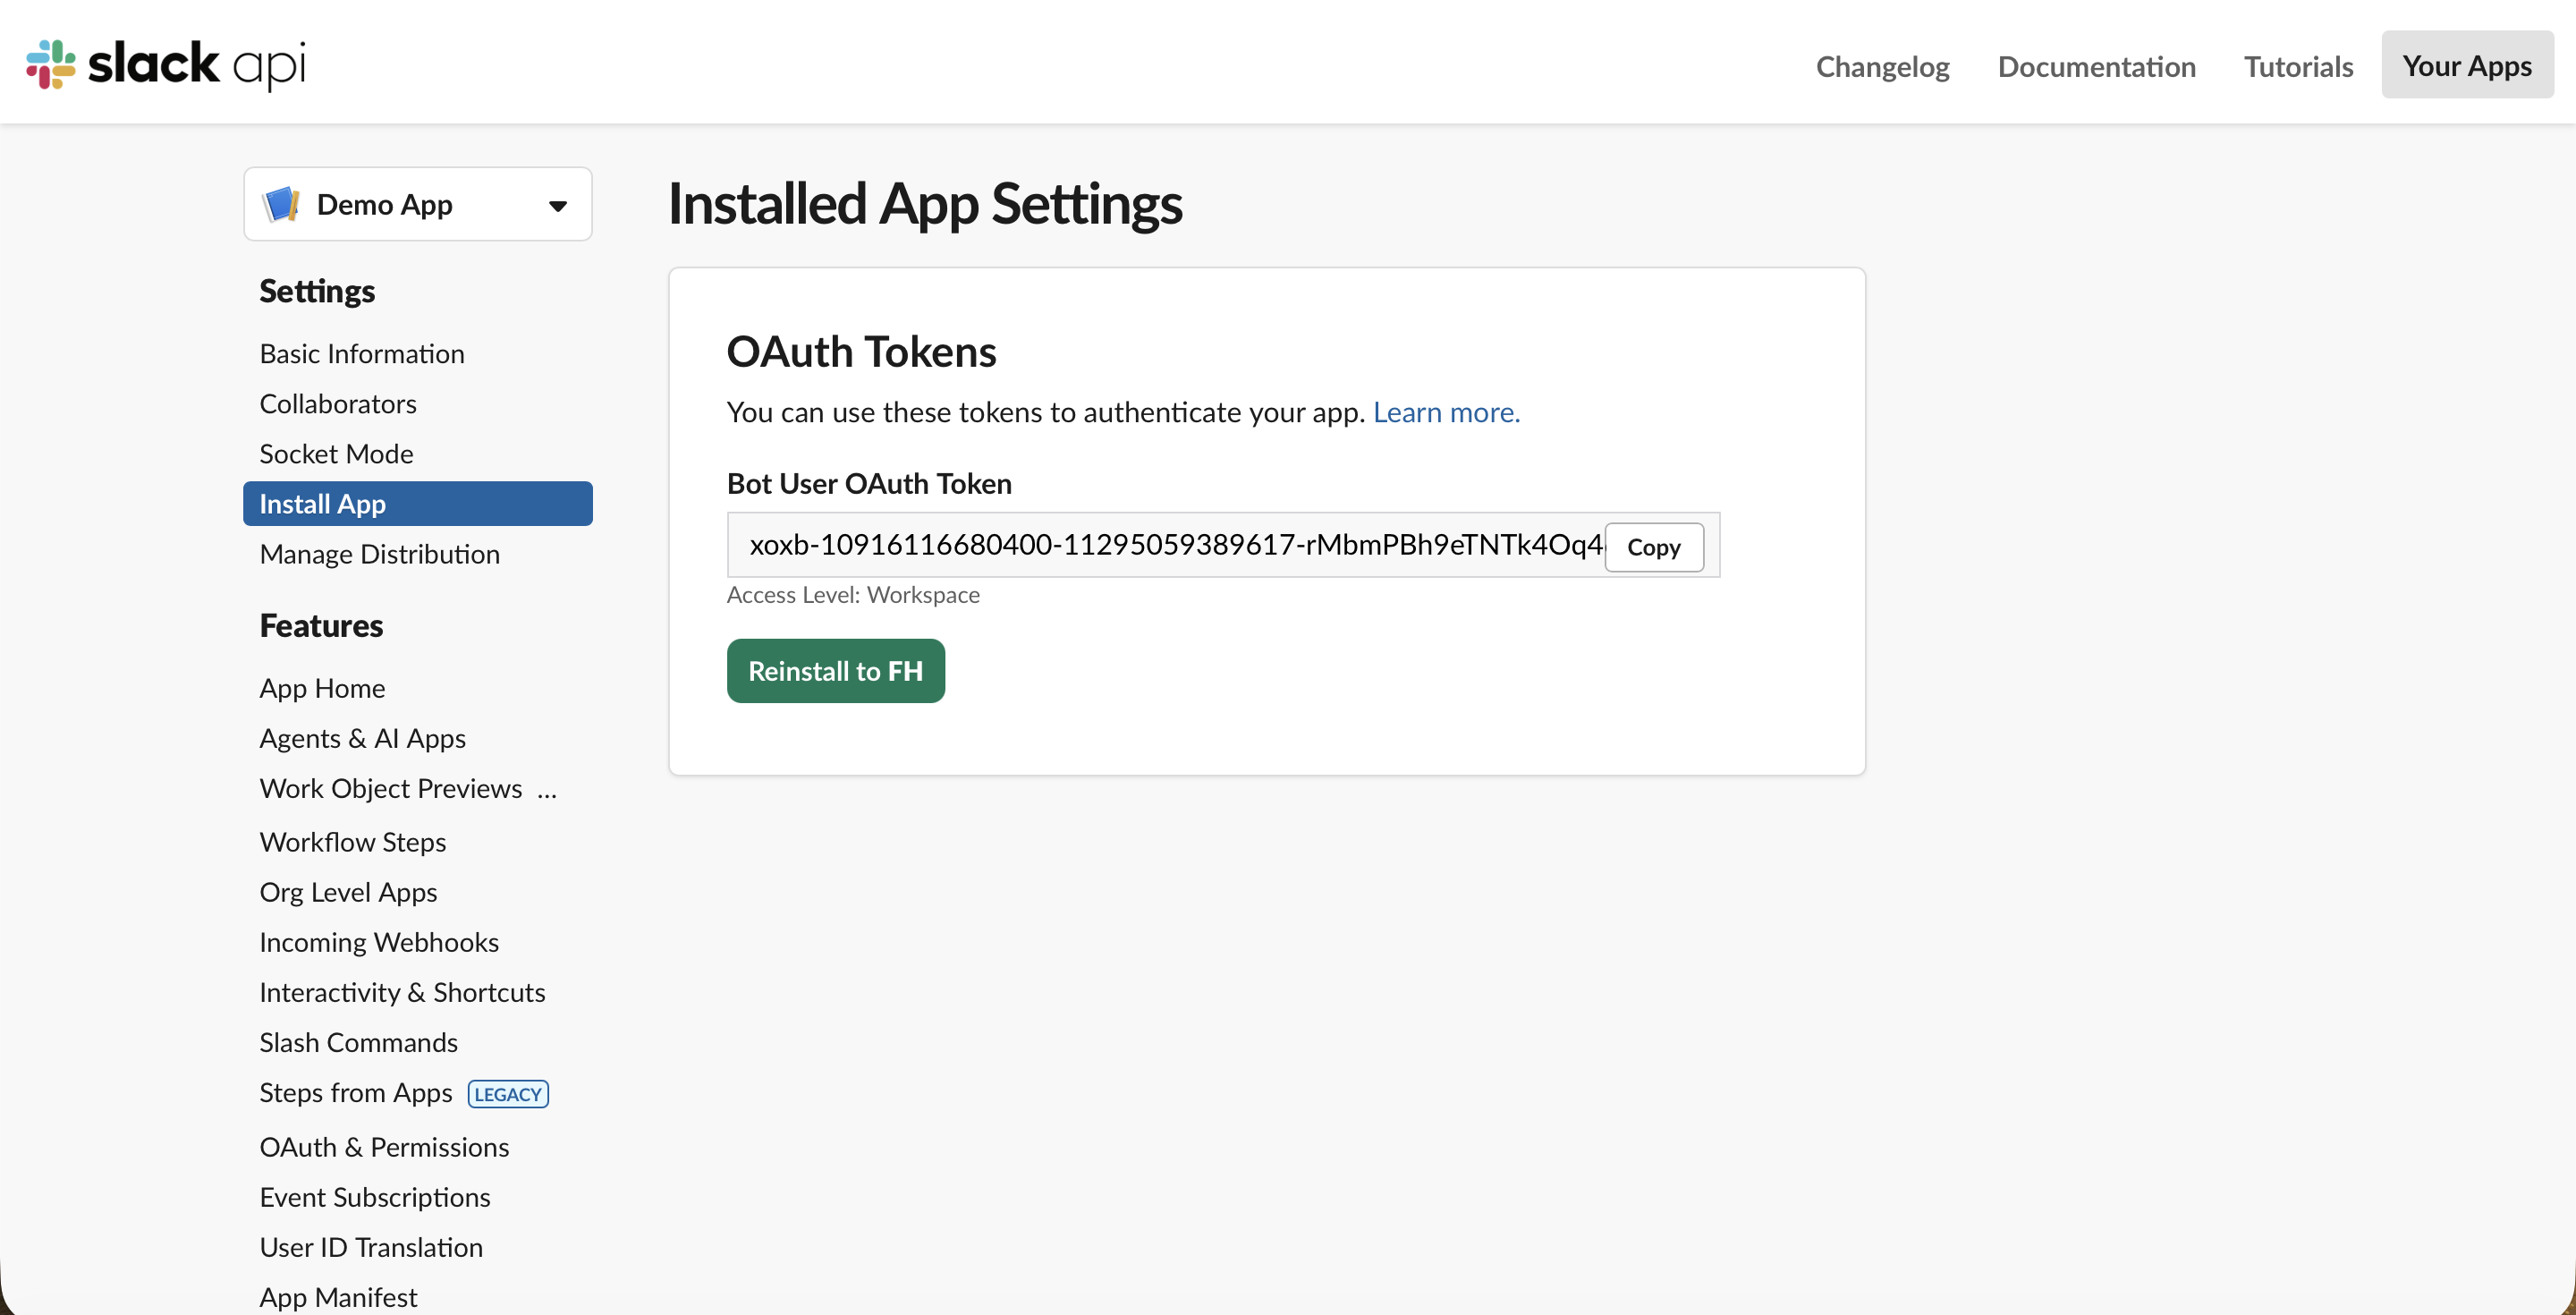
Task: Open User ID Translation
Action: click(371, 1247)
